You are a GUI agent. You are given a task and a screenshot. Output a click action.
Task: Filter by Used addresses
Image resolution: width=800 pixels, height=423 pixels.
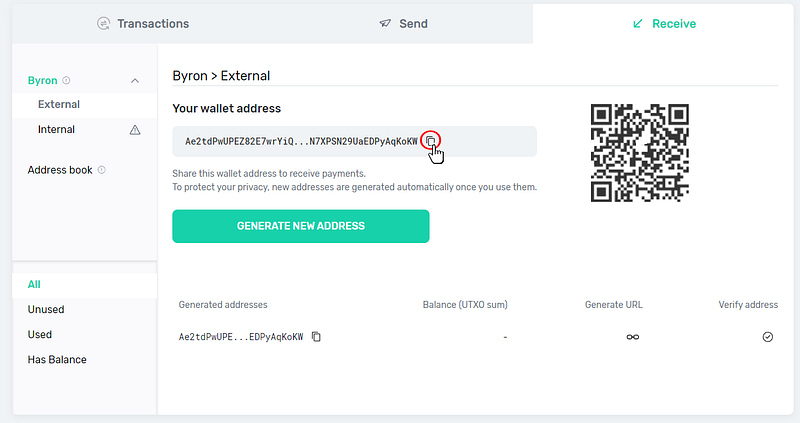[40, 334]
